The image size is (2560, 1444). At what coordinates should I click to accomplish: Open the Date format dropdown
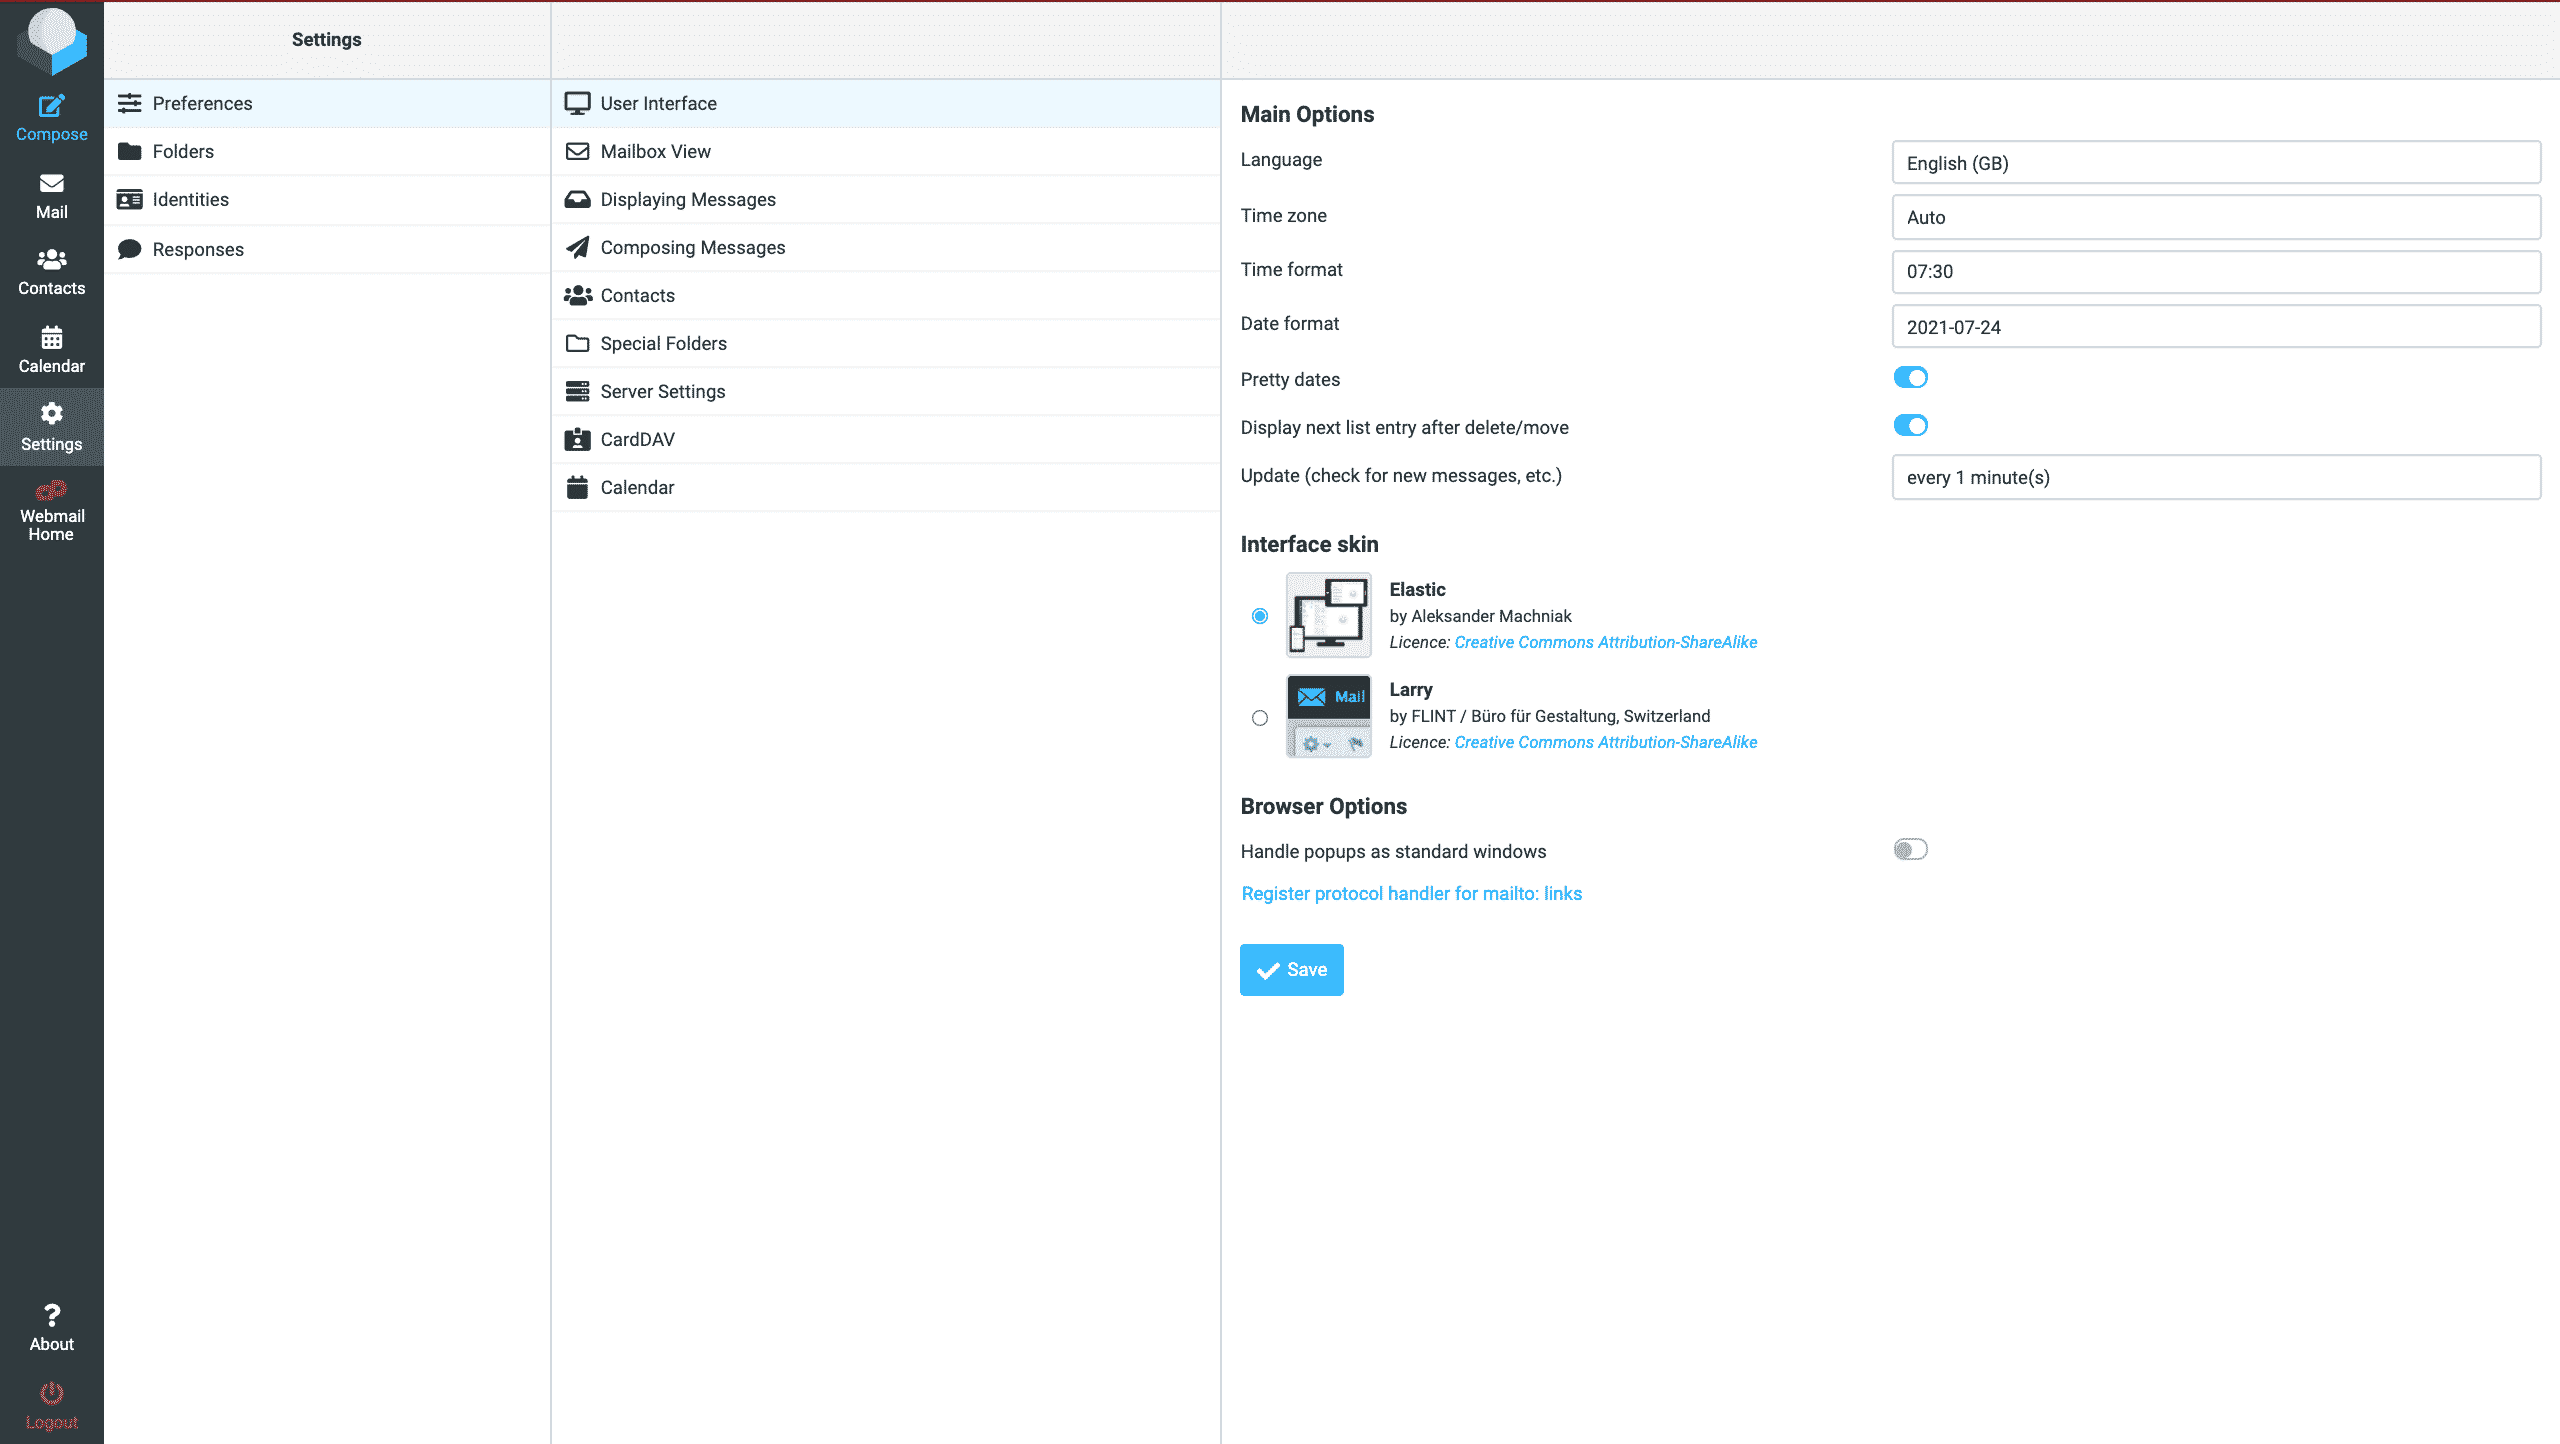[2216, 326]
